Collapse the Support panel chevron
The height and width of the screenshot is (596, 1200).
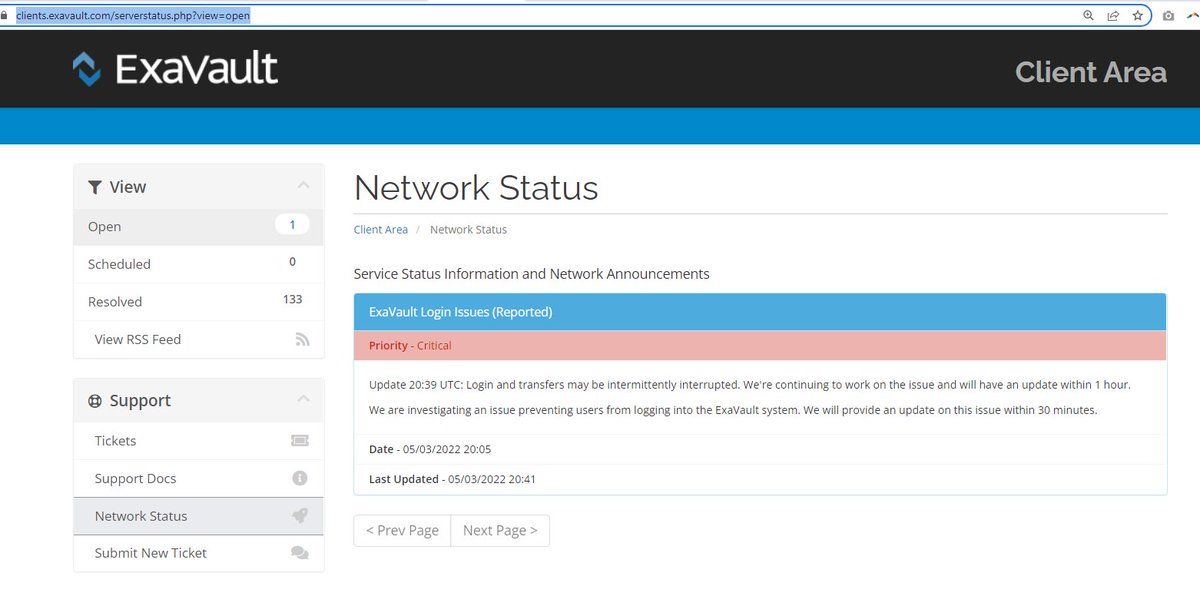tap(303, 400)
